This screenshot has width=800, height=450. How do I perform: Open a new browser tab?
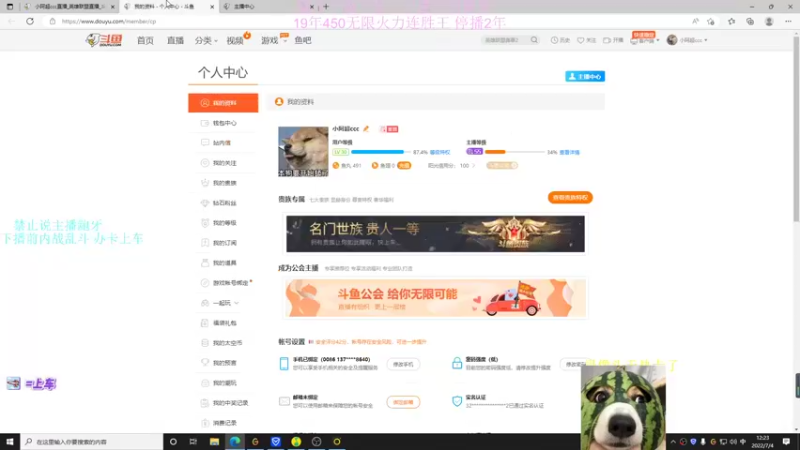[x=326, y=7]
